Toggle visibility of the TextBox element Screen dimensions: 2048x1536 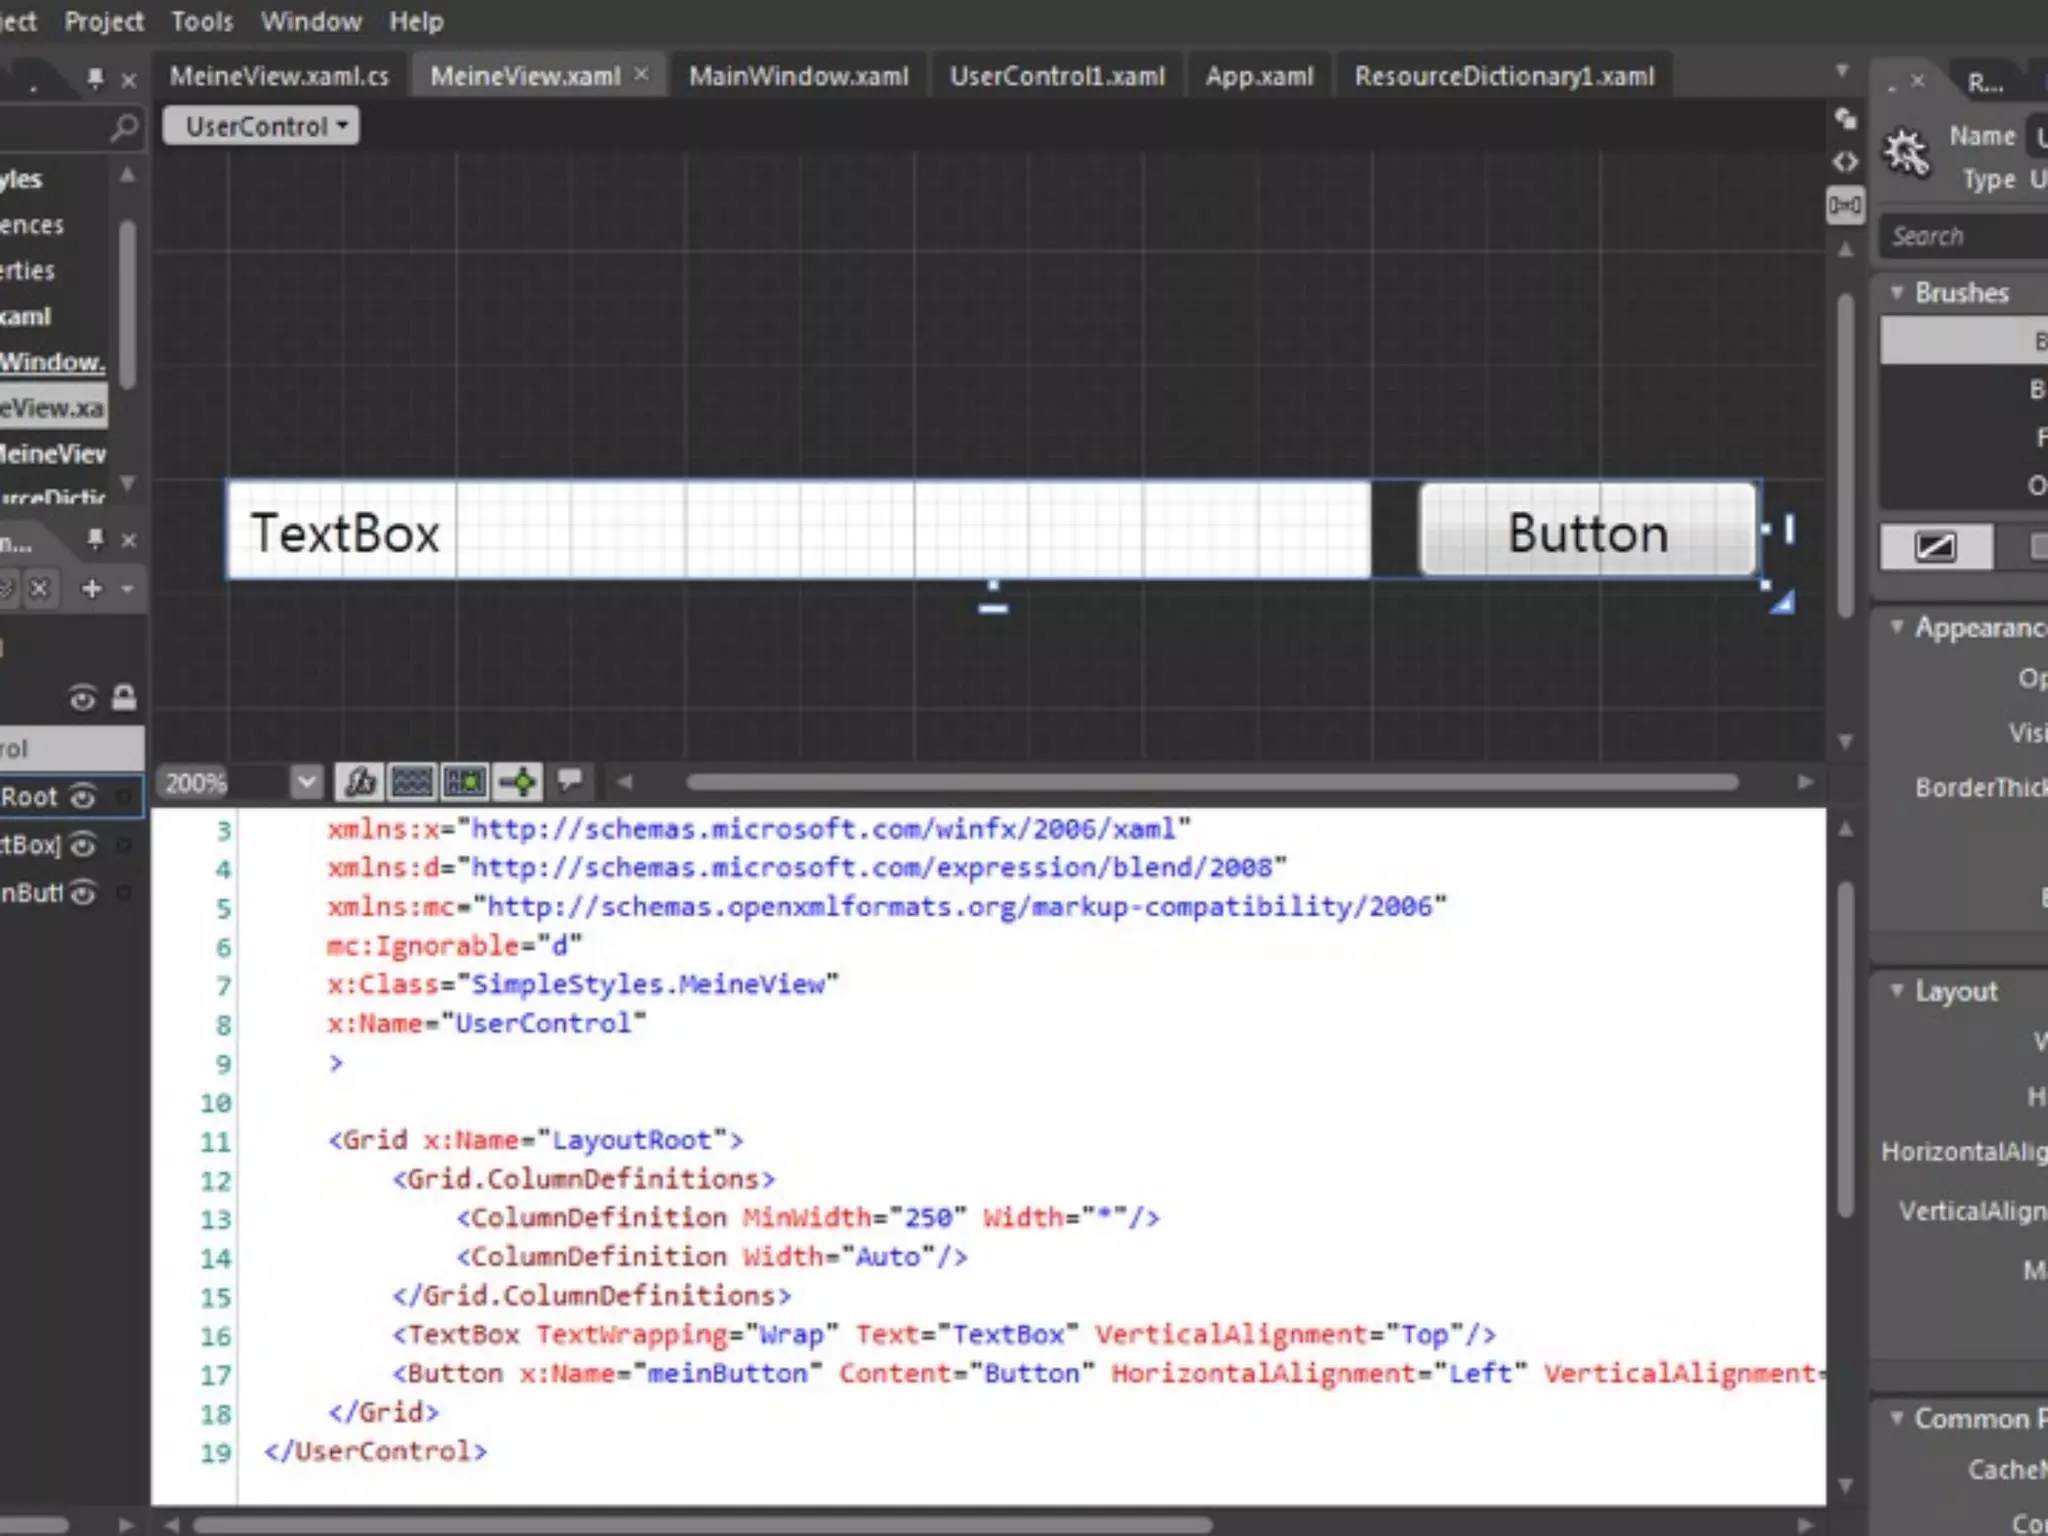83,845
